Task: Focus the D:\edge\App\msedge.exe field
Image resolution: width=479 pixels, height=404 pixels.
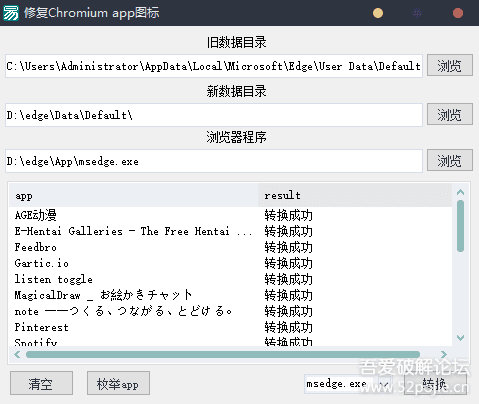Action: [x=214, y=161]
